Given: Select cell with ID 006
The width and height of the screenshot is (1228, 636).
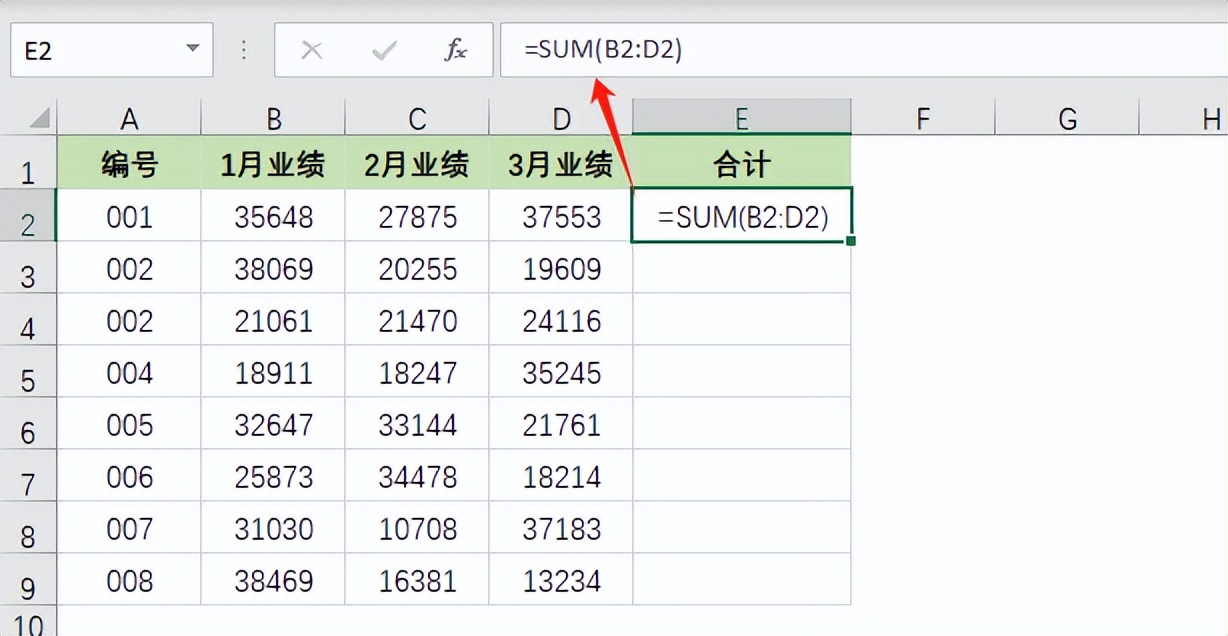Looking at the screenshot, I should click(x=129, y=476).
